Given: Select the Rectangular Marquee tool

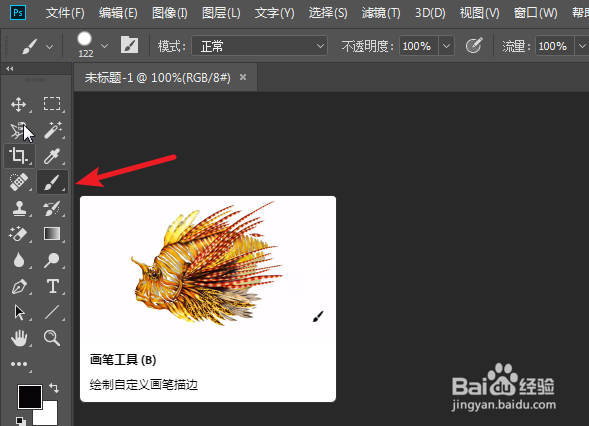Looking at the screenshot, I should [x=51, y=104].
